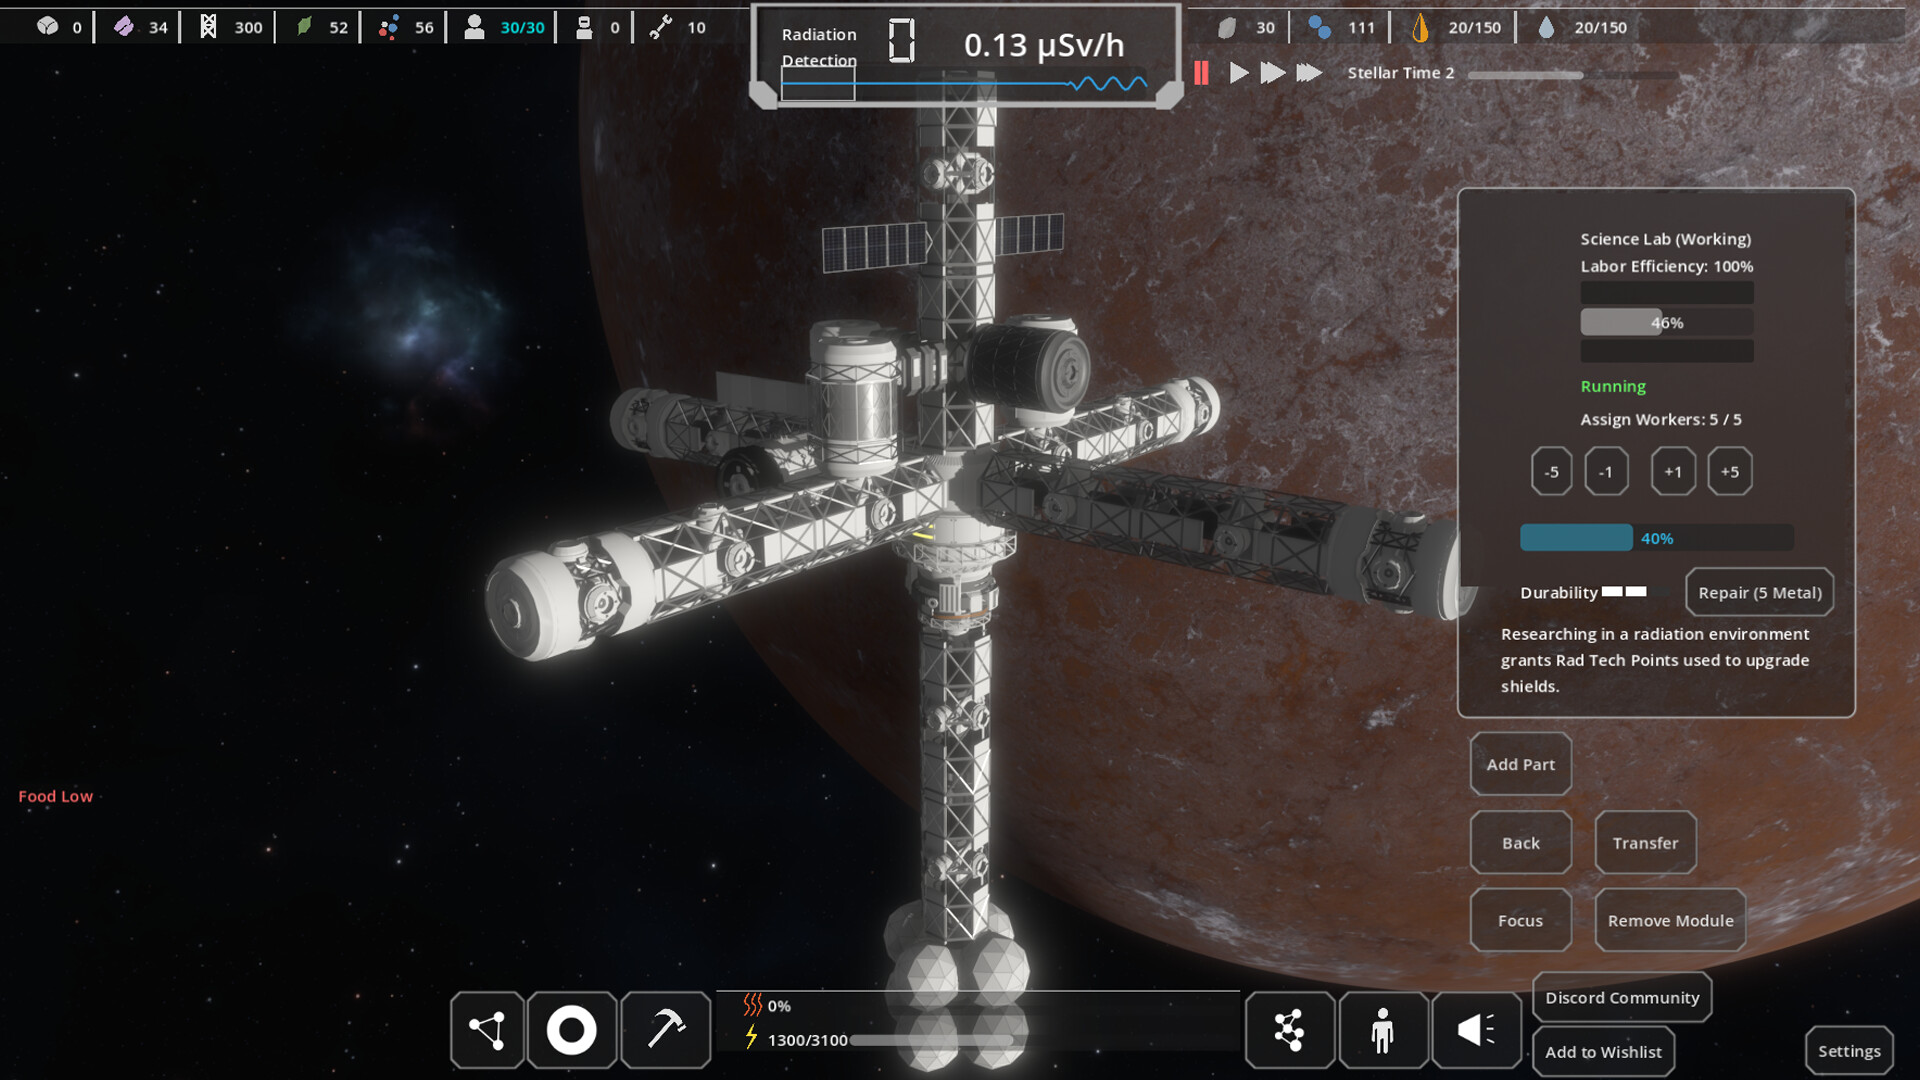Click the wrench tools resource icon
1920x1080 pixels.
coord(660,27)
